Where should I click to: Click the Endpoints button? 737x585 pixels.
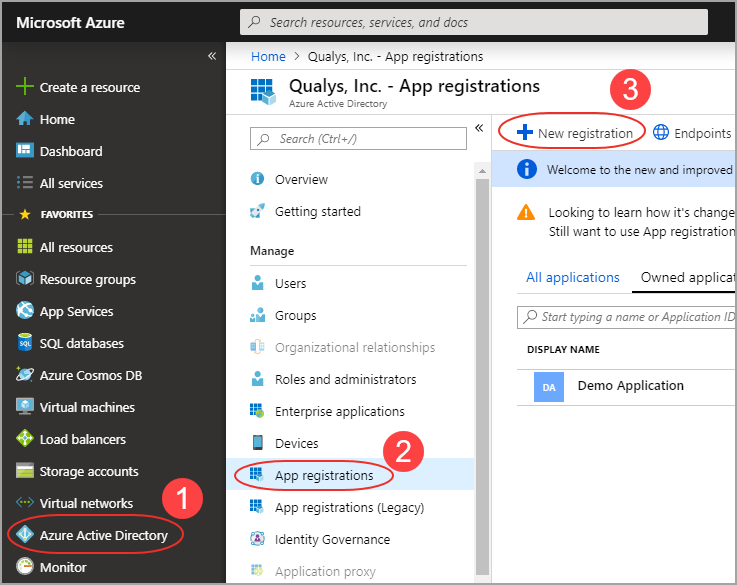click(x=692, y=133)
